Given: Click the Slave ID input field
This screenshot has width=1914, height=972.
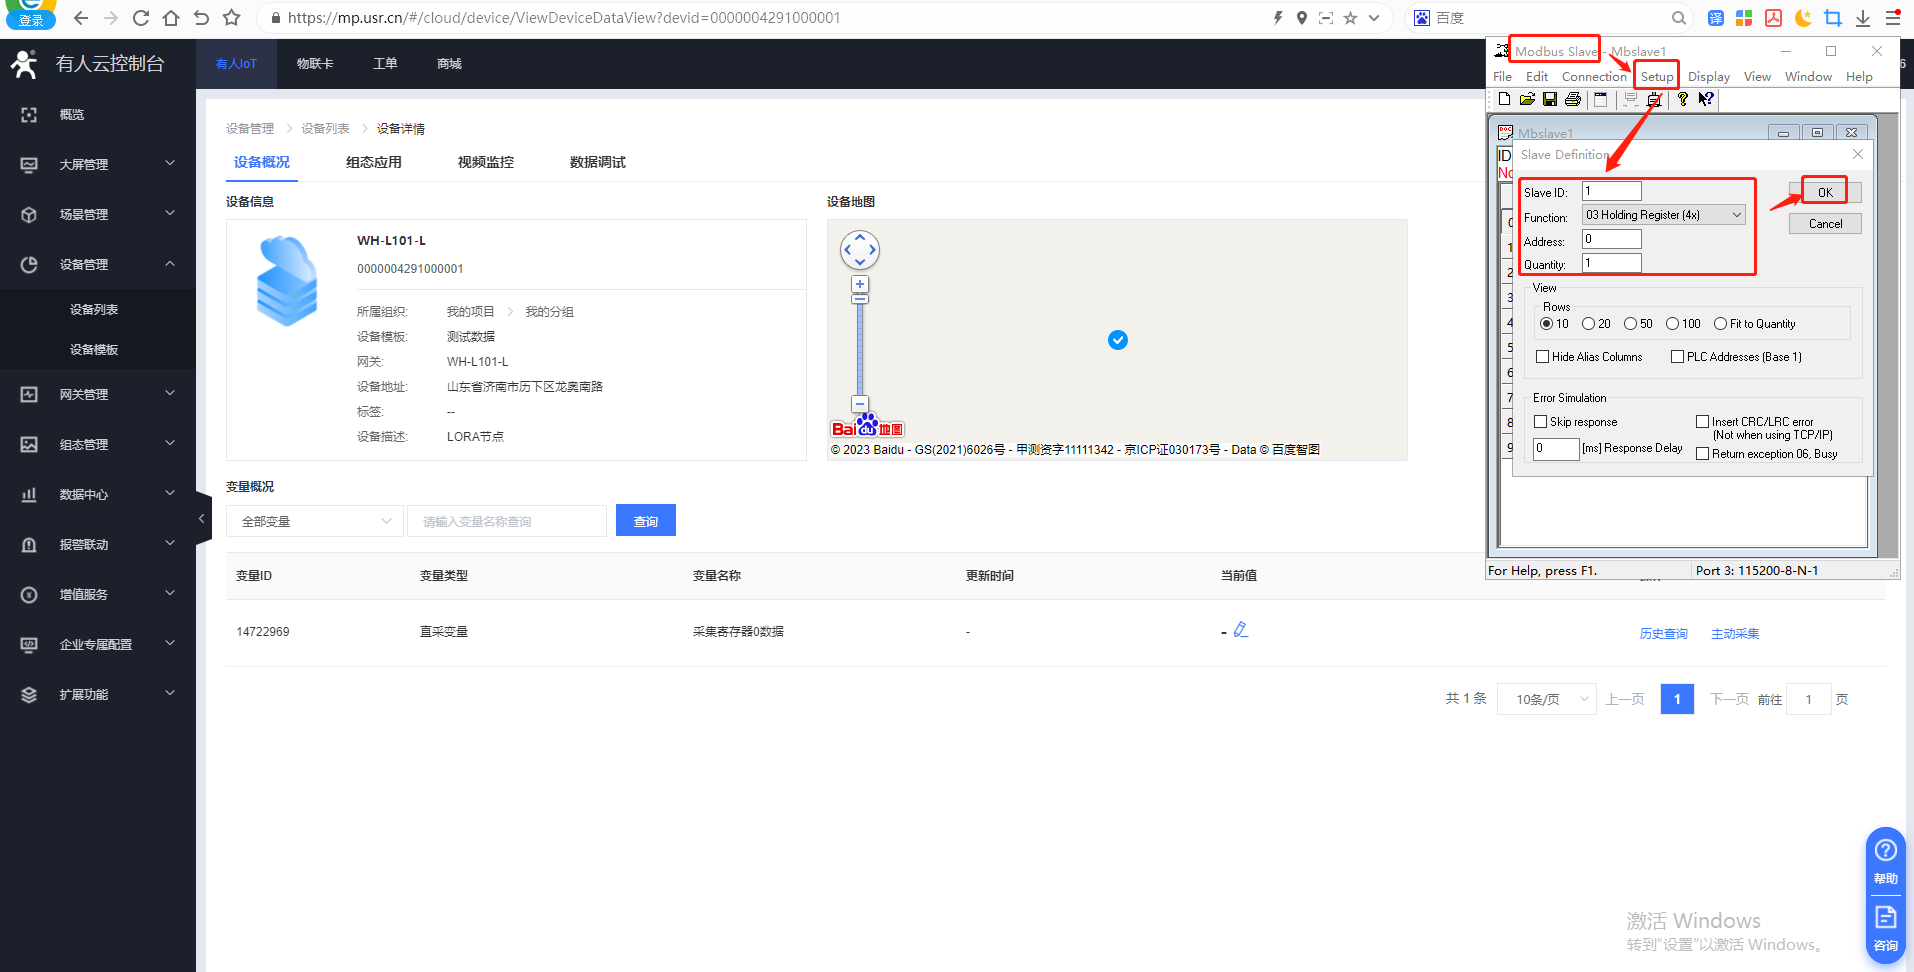Looking at the screenshot, I should (x=1611, y=191).
